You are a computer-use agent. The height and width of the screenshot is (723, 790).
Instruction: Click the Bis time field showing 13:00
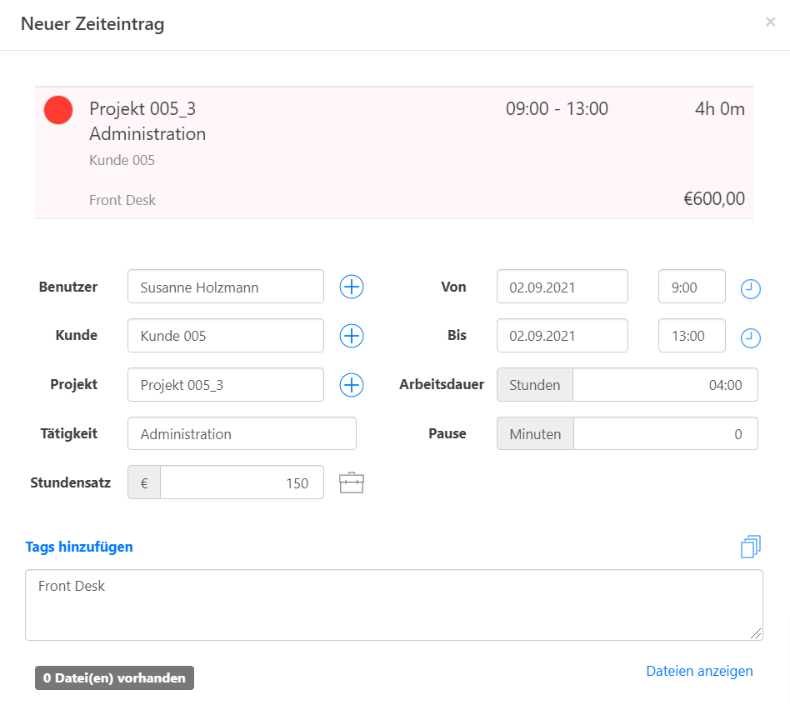[692, 336]
